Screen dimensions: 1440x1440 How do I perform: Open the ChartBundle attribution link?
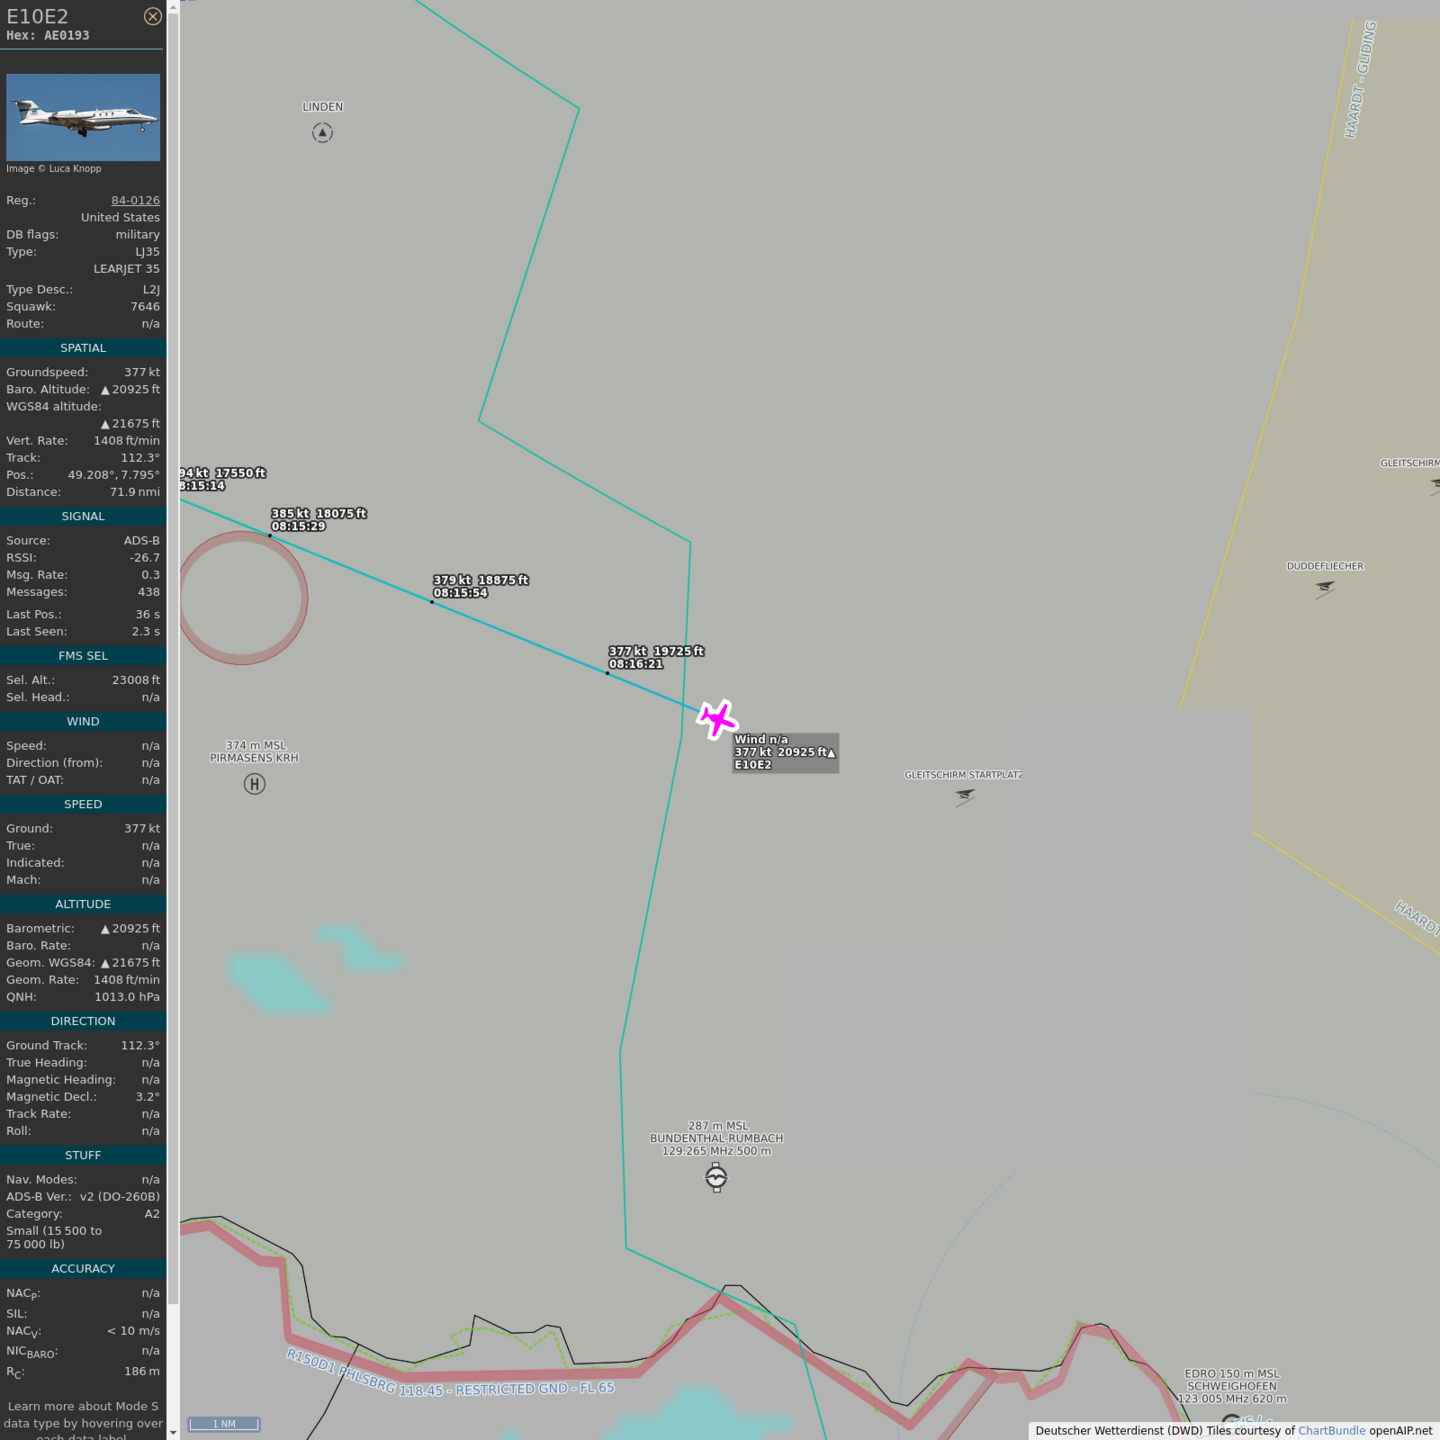coord(1331,1430)
